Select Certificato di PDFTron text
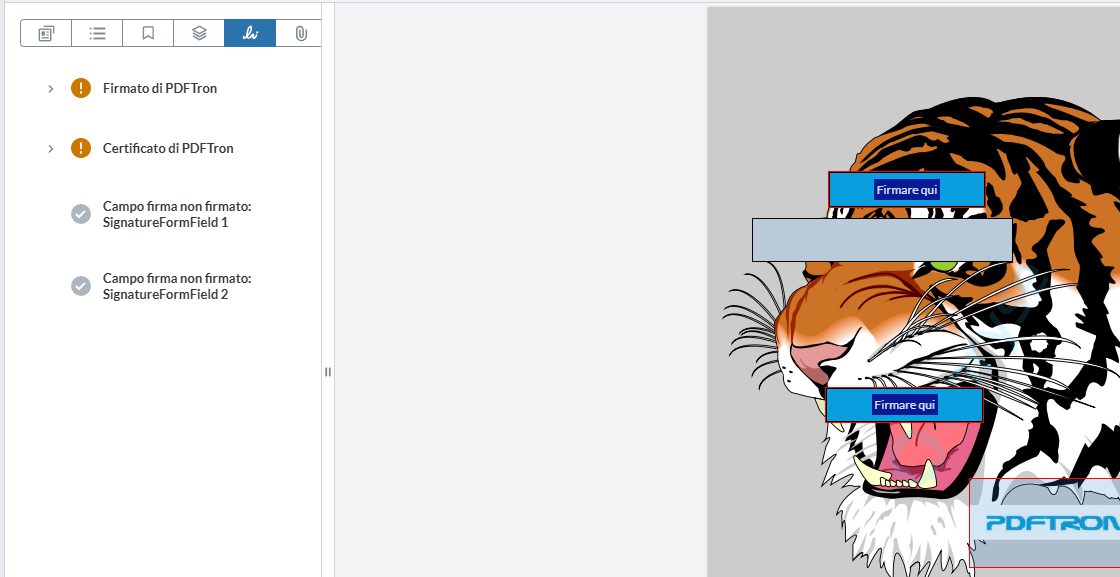Viewport: 1120px width, 577px height. pyautogui.click(x=168, y=149)
